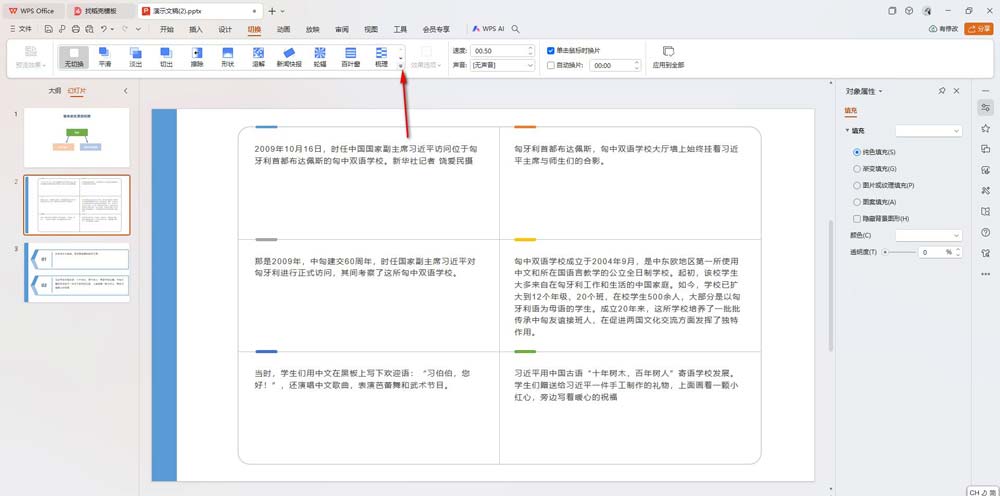The height and width of the screenshot is (496, 1000).
Task: Open the 颜色(C) color dropdown
Action: 928,235
